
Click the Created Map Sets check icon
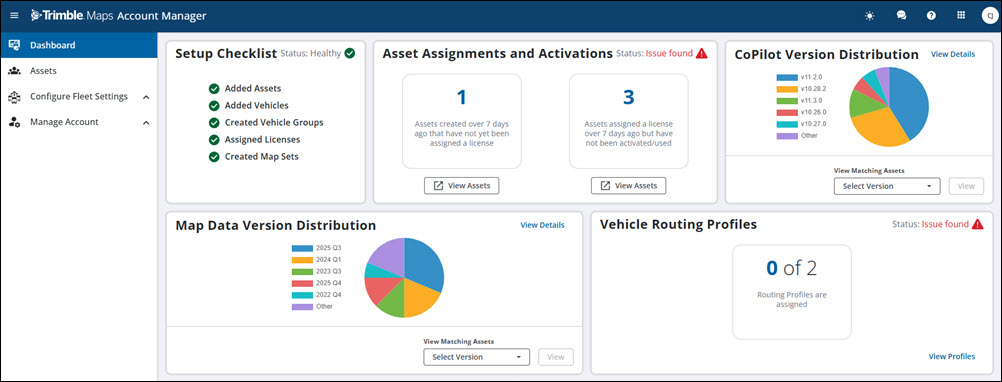[214, 157]
